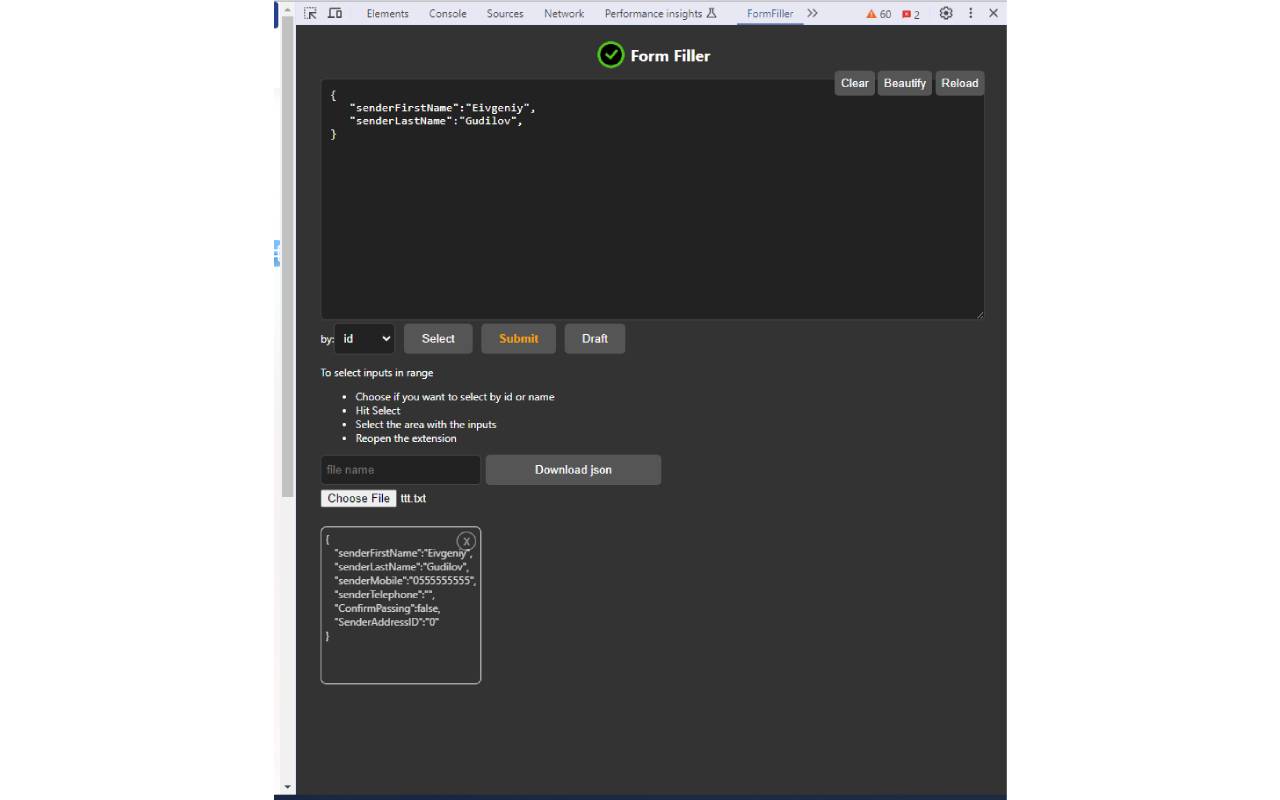The height and width of the screenshot is (800, 1280).
Task: Click the errors count badge showing 2
Action: click(911, 14)
